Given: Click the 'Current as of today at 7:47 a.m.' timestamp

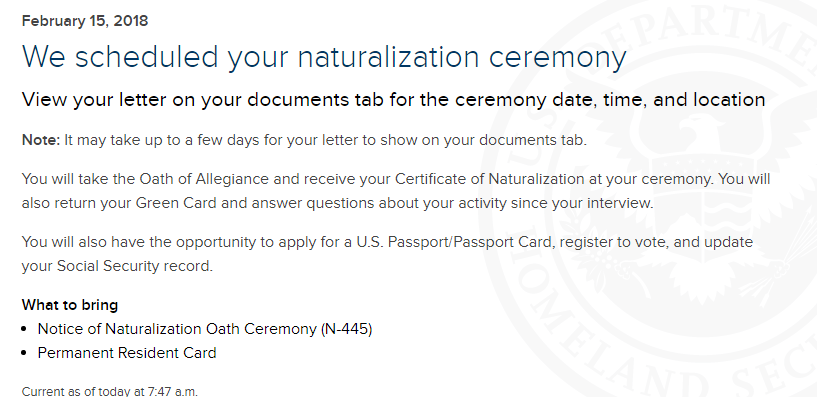Looking at the screenshot, I should pyautogui.click(x=109, y=391).
